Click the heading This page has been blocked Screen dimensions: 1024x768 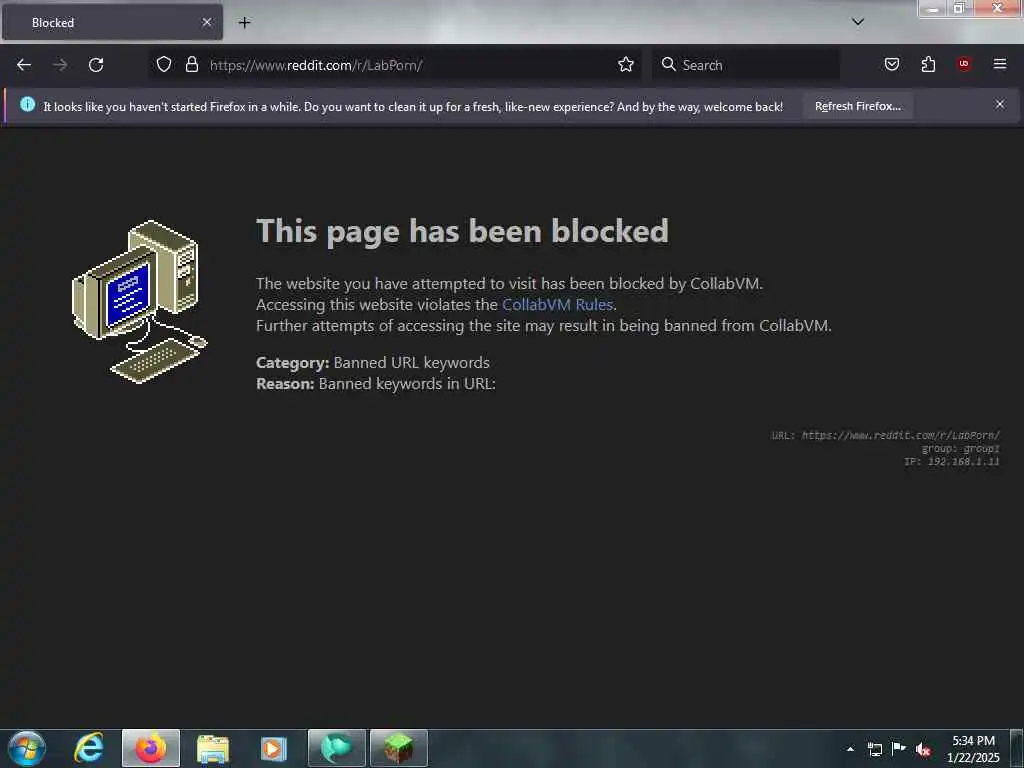(x=462, y=231)
